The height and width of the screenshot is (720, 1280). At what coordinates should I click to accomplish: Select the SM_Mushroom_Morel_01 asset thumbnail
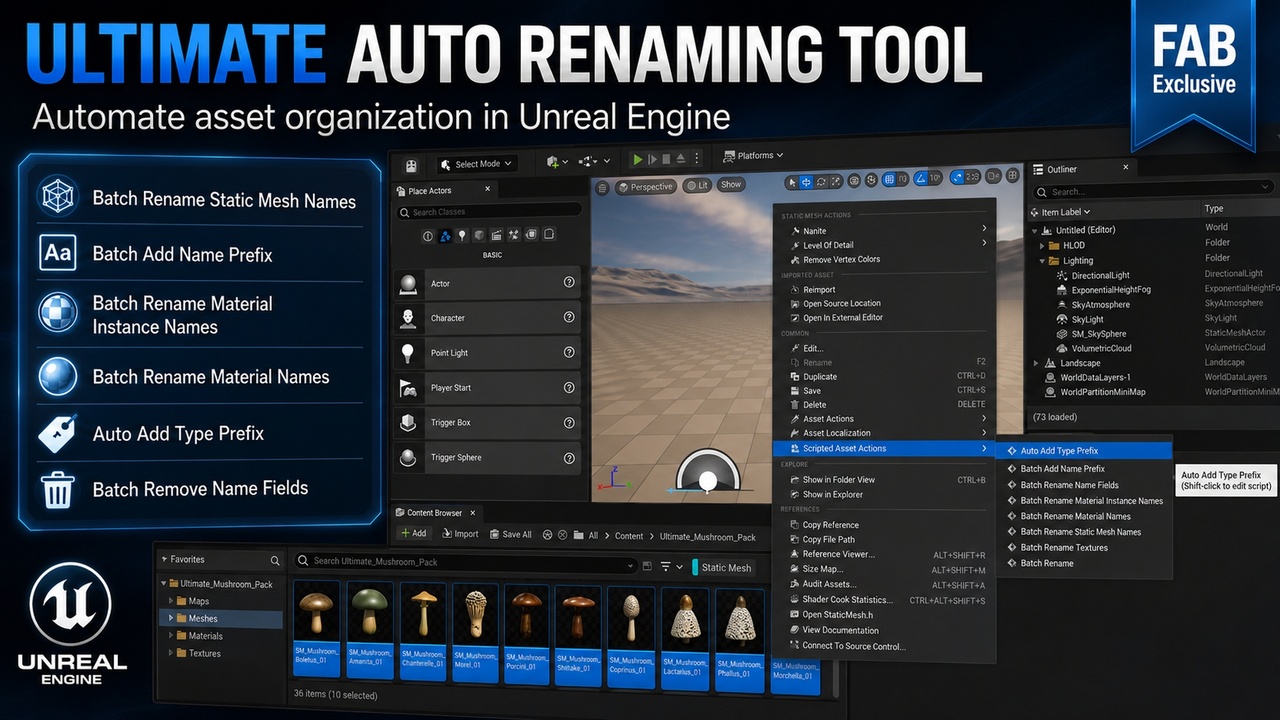point(474,634)
